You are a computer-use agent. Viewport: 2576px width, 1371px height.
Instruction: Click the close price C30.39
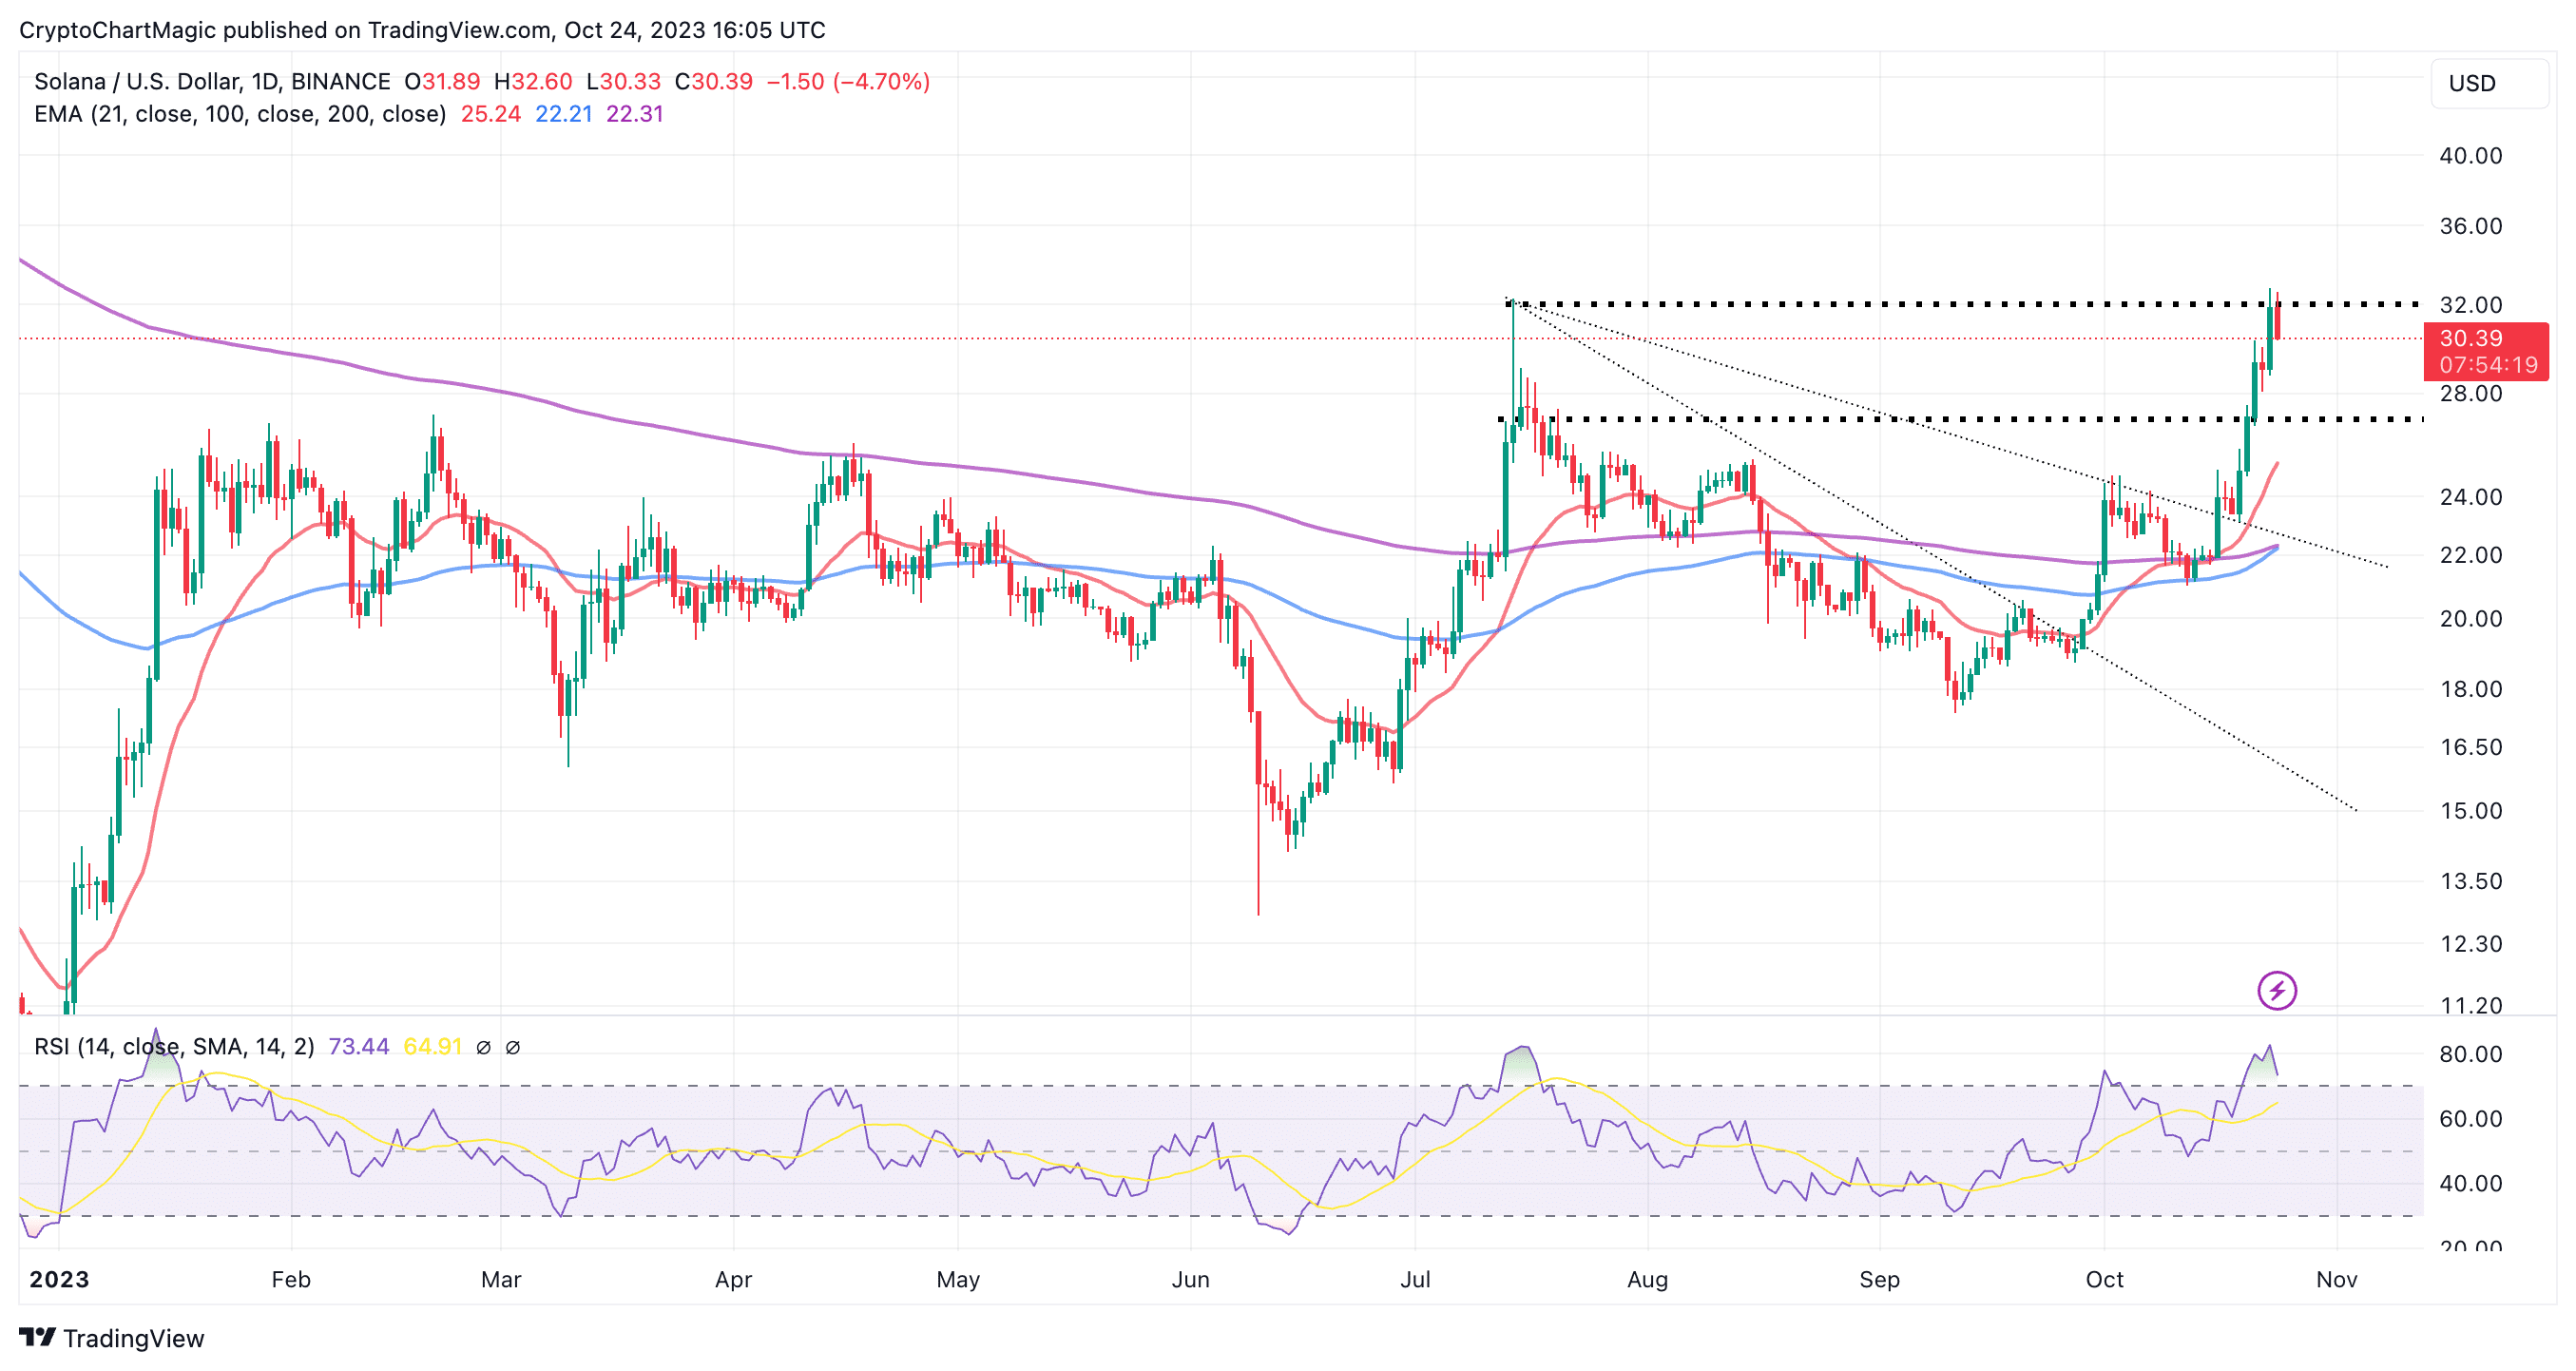713,81
